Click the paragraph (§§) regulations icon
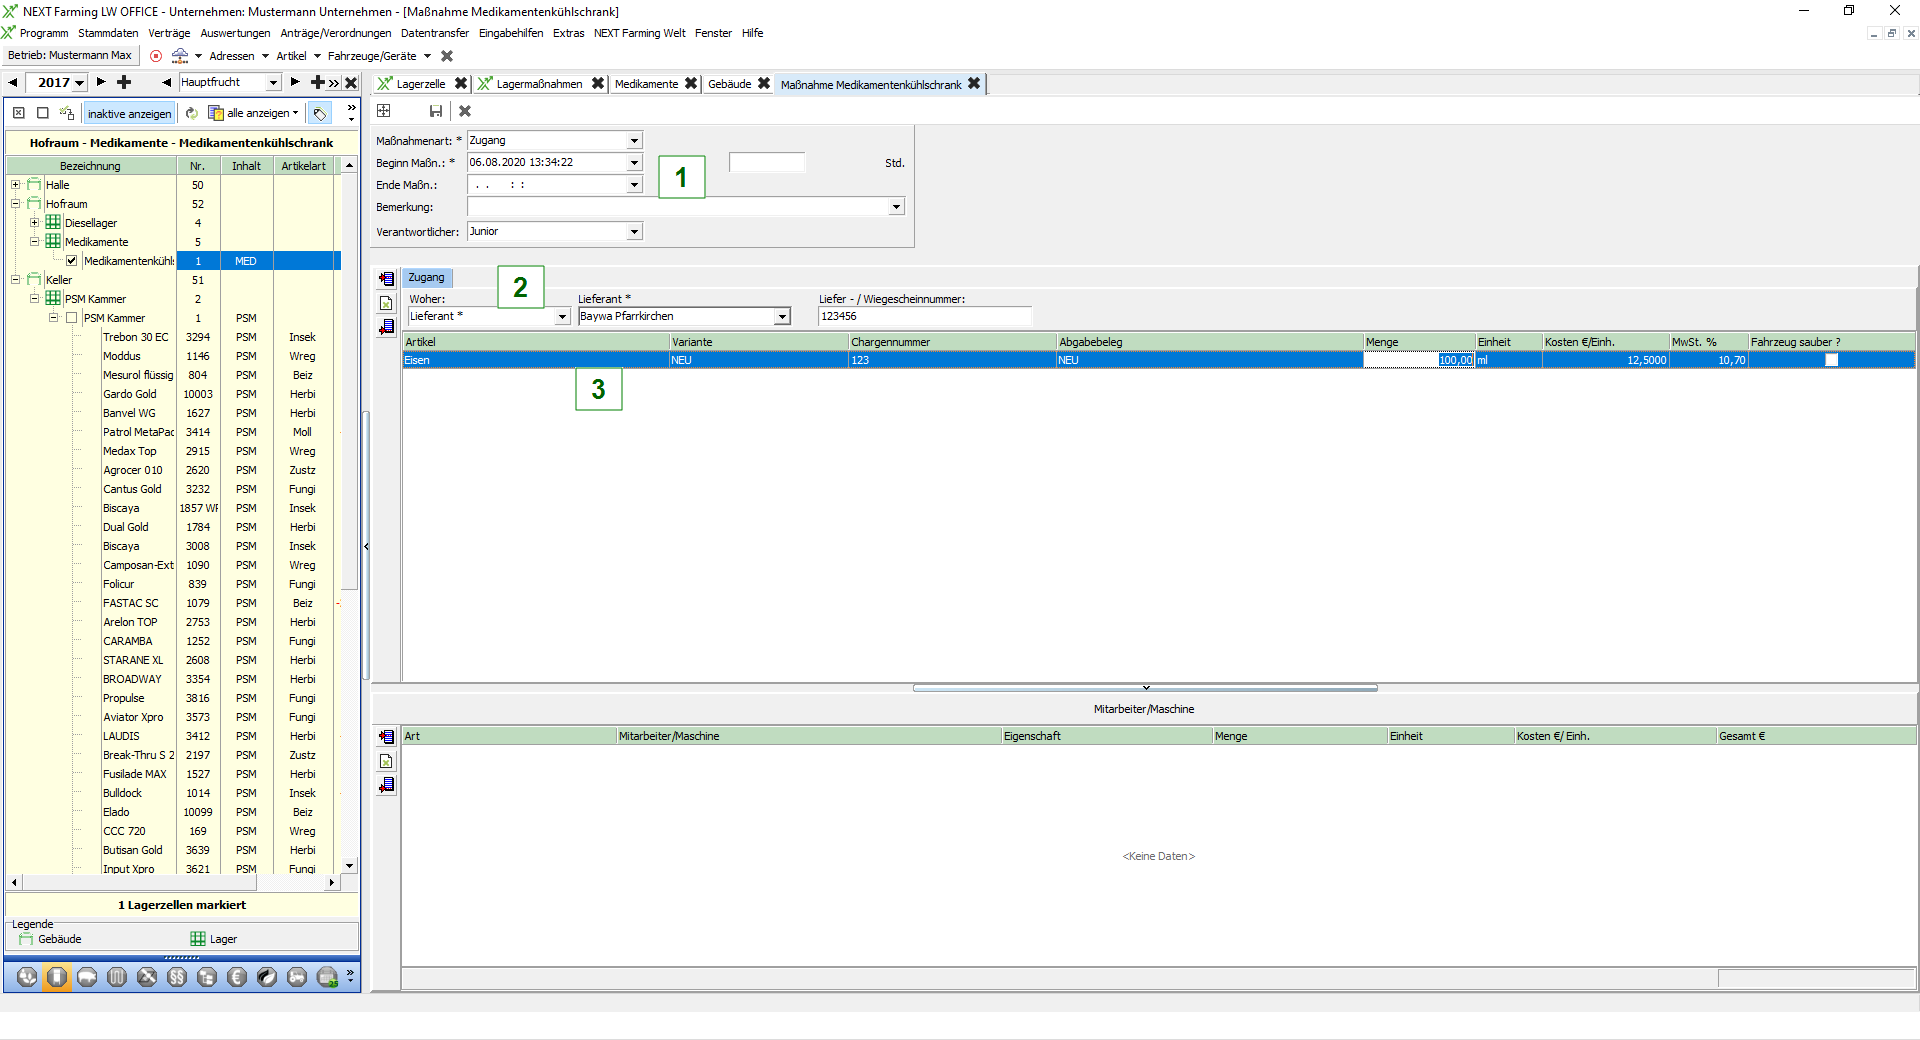This screenshot has height=1040, width=1920. point(177,977)
